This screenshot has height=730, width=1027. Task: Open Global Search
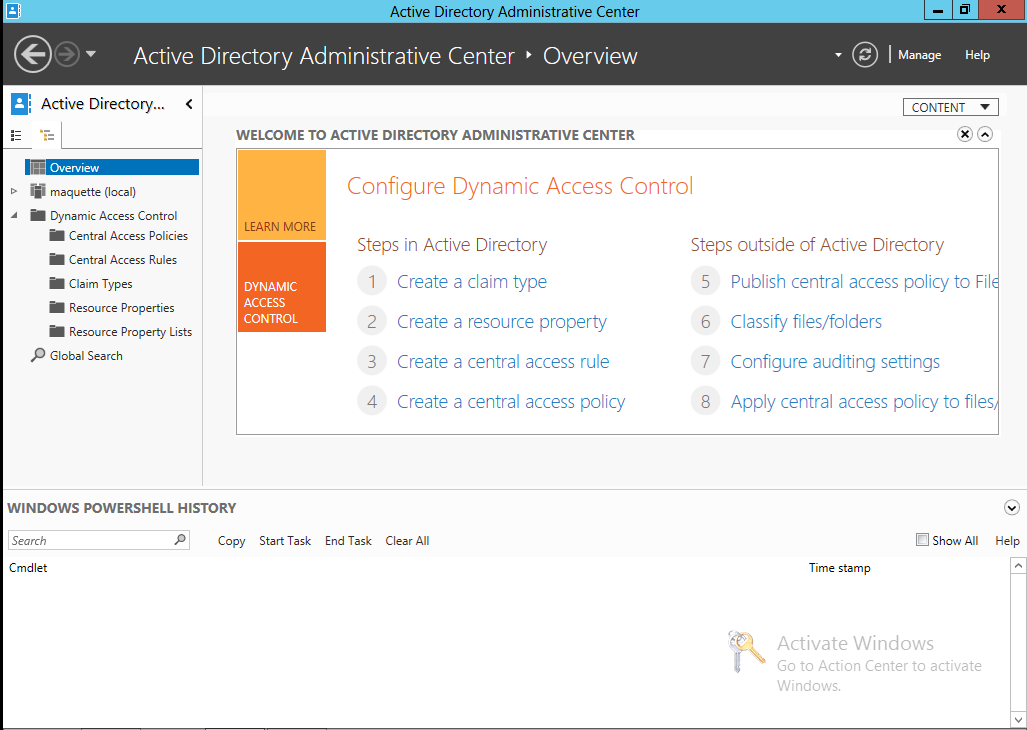click(86, 356)
